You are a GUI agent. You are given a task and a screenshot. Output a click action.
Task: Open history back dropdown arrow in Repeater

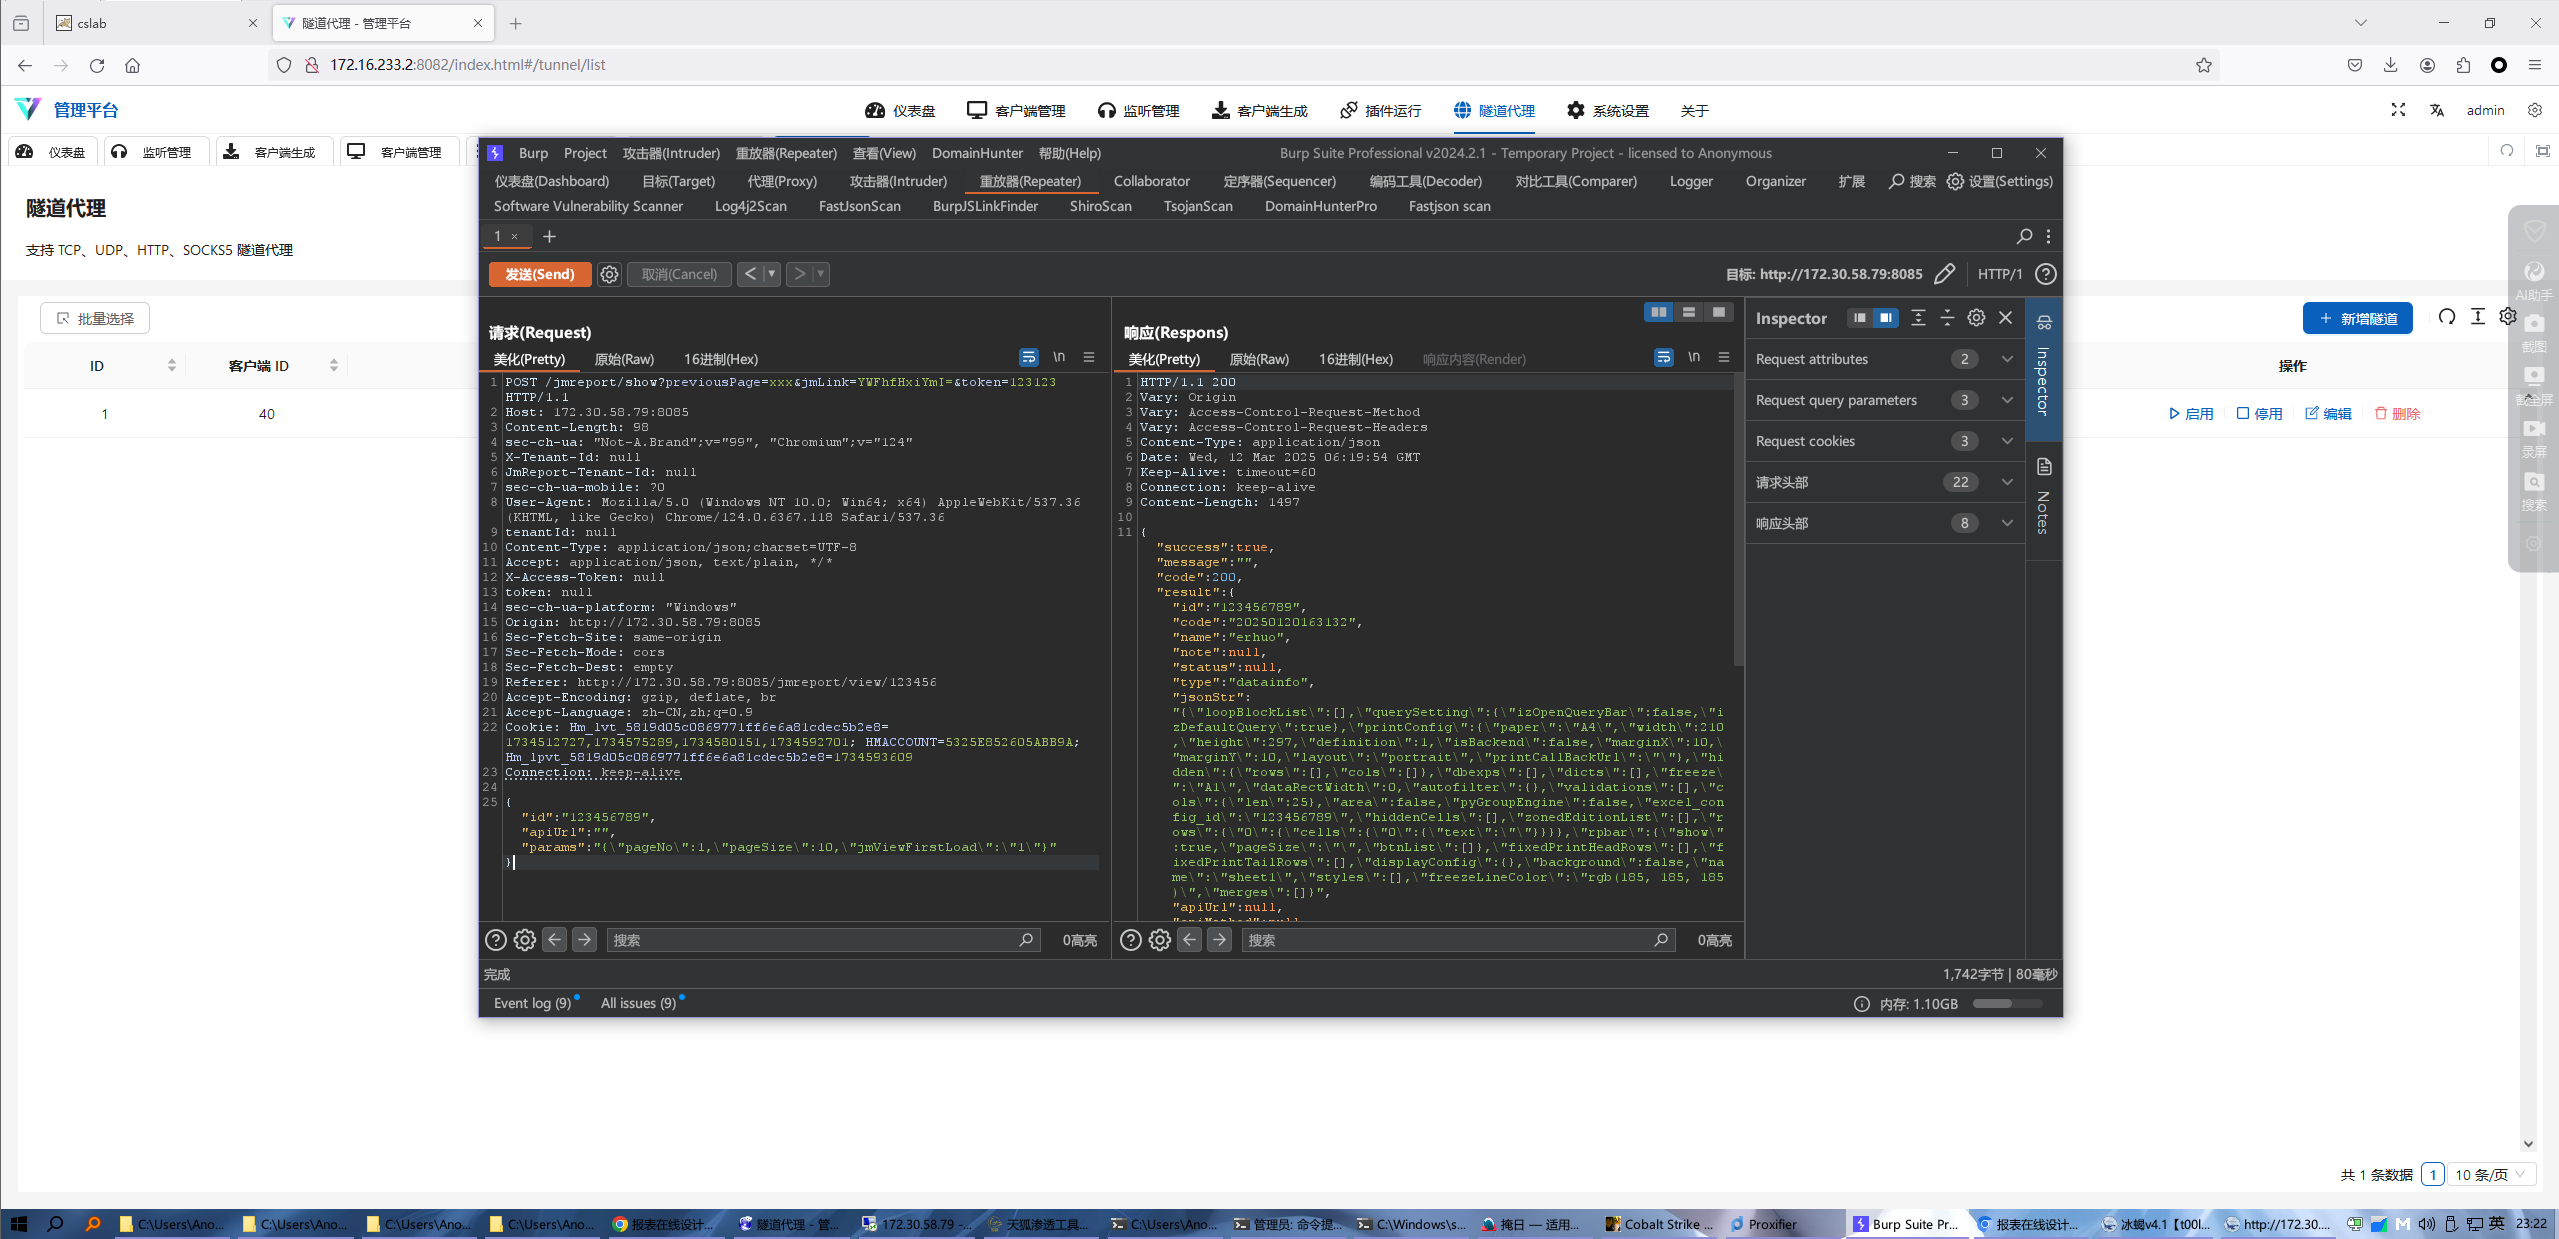pyautogui.click(x=771, y=274)
